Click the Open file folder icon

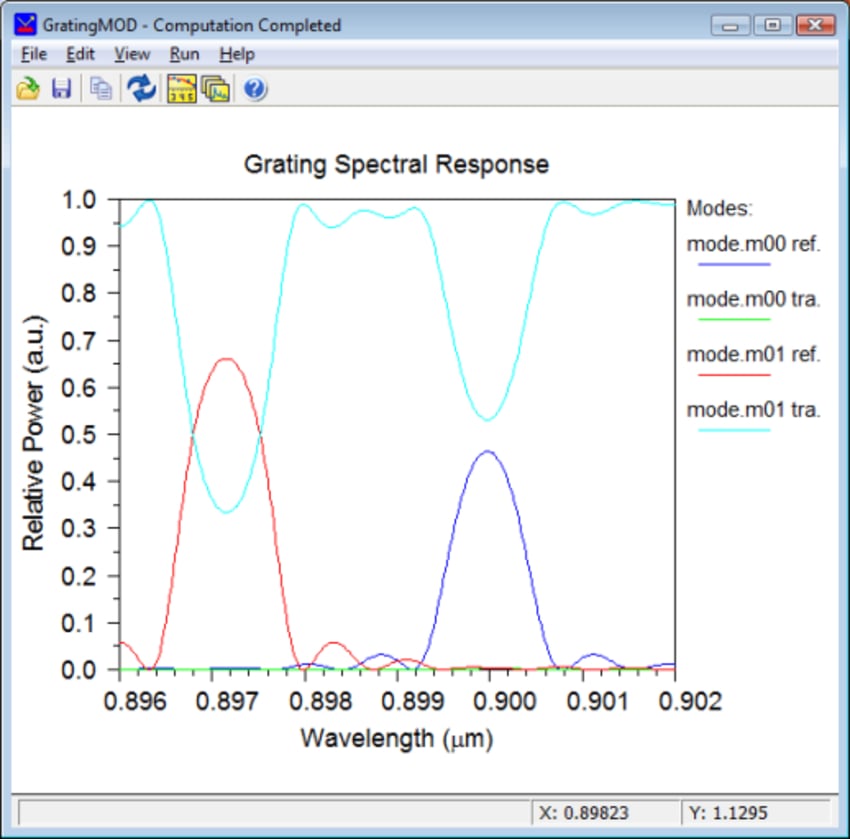[27, 89]
